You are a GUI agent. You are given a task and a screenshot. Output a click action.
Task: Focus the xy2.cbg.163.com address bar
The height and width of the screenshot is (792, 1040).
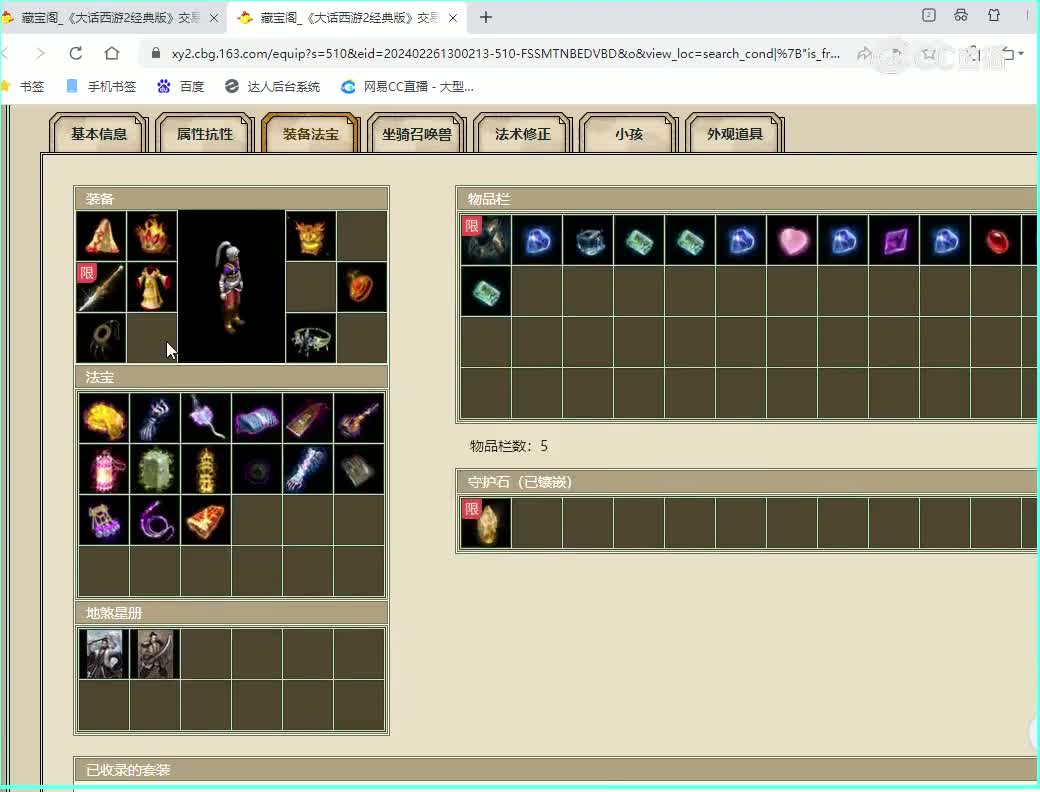tap(505, 54)
